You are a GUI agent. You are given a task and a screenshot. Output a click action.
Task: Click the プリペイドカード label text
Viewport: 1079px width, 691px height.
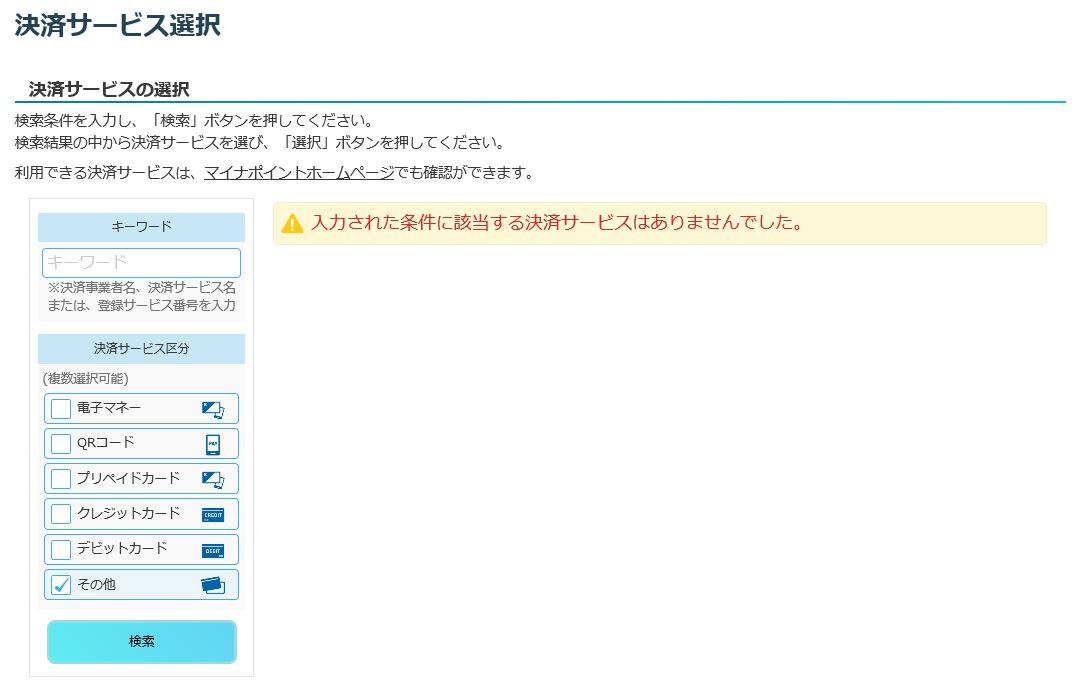pos(129,478)
